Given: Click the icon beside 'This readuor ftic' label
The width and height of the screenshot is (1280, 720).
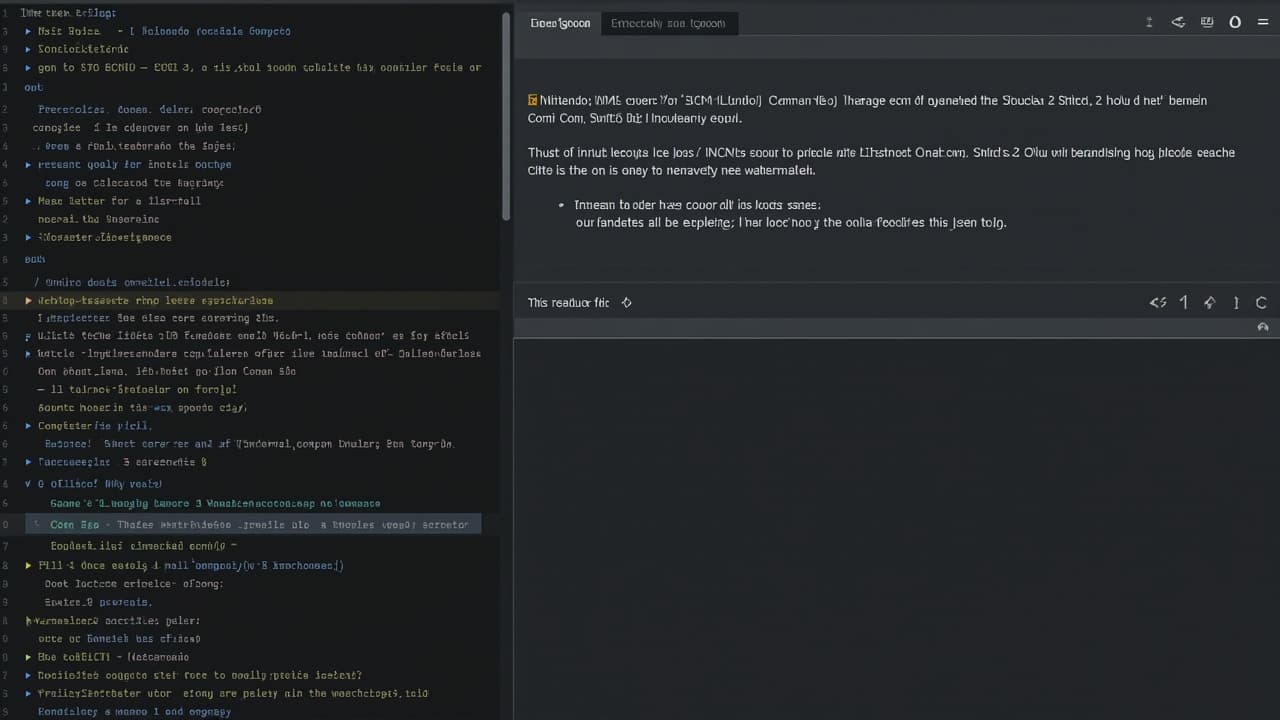Looking at the screenshot, I should pos(626,302).
